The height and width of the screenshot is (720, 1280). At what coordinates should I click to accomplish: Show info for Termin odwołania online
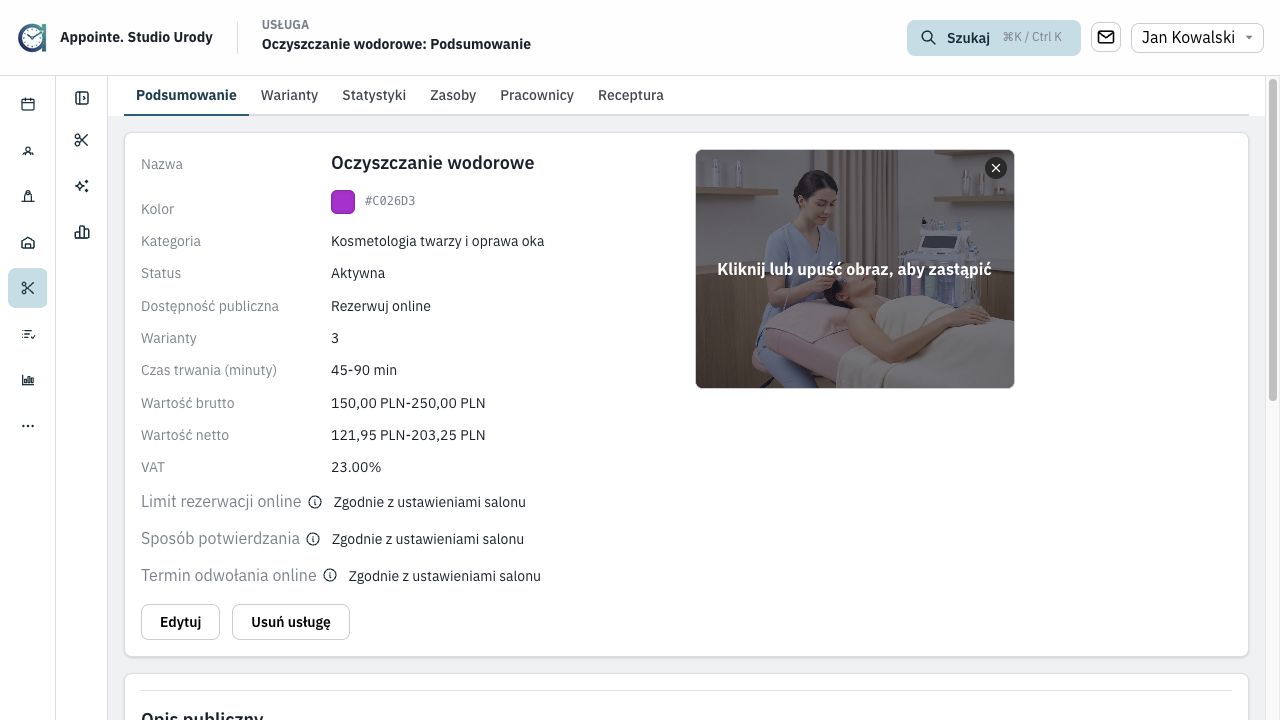(x=330, y=576)
